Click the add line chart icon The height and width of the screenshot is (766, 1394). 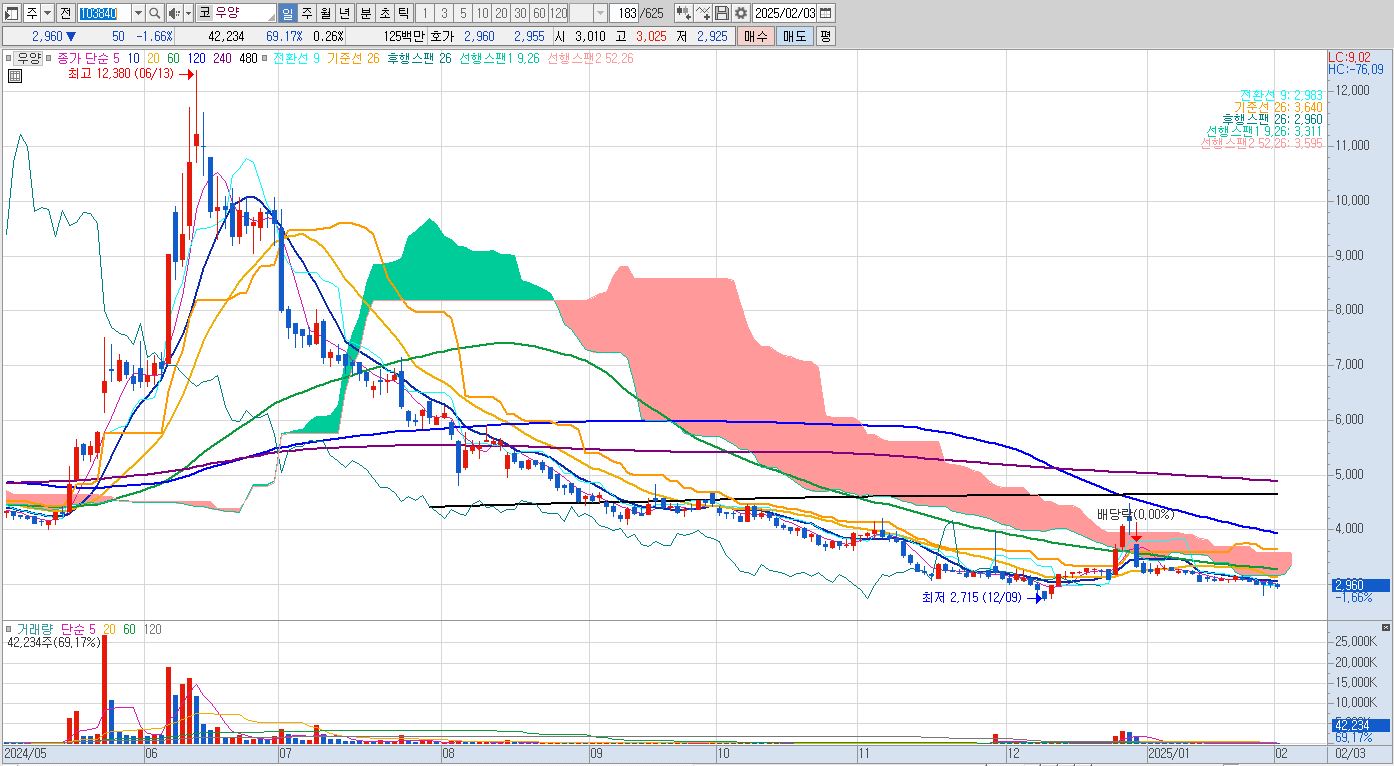pyautogui.click(x=703, y=13)
